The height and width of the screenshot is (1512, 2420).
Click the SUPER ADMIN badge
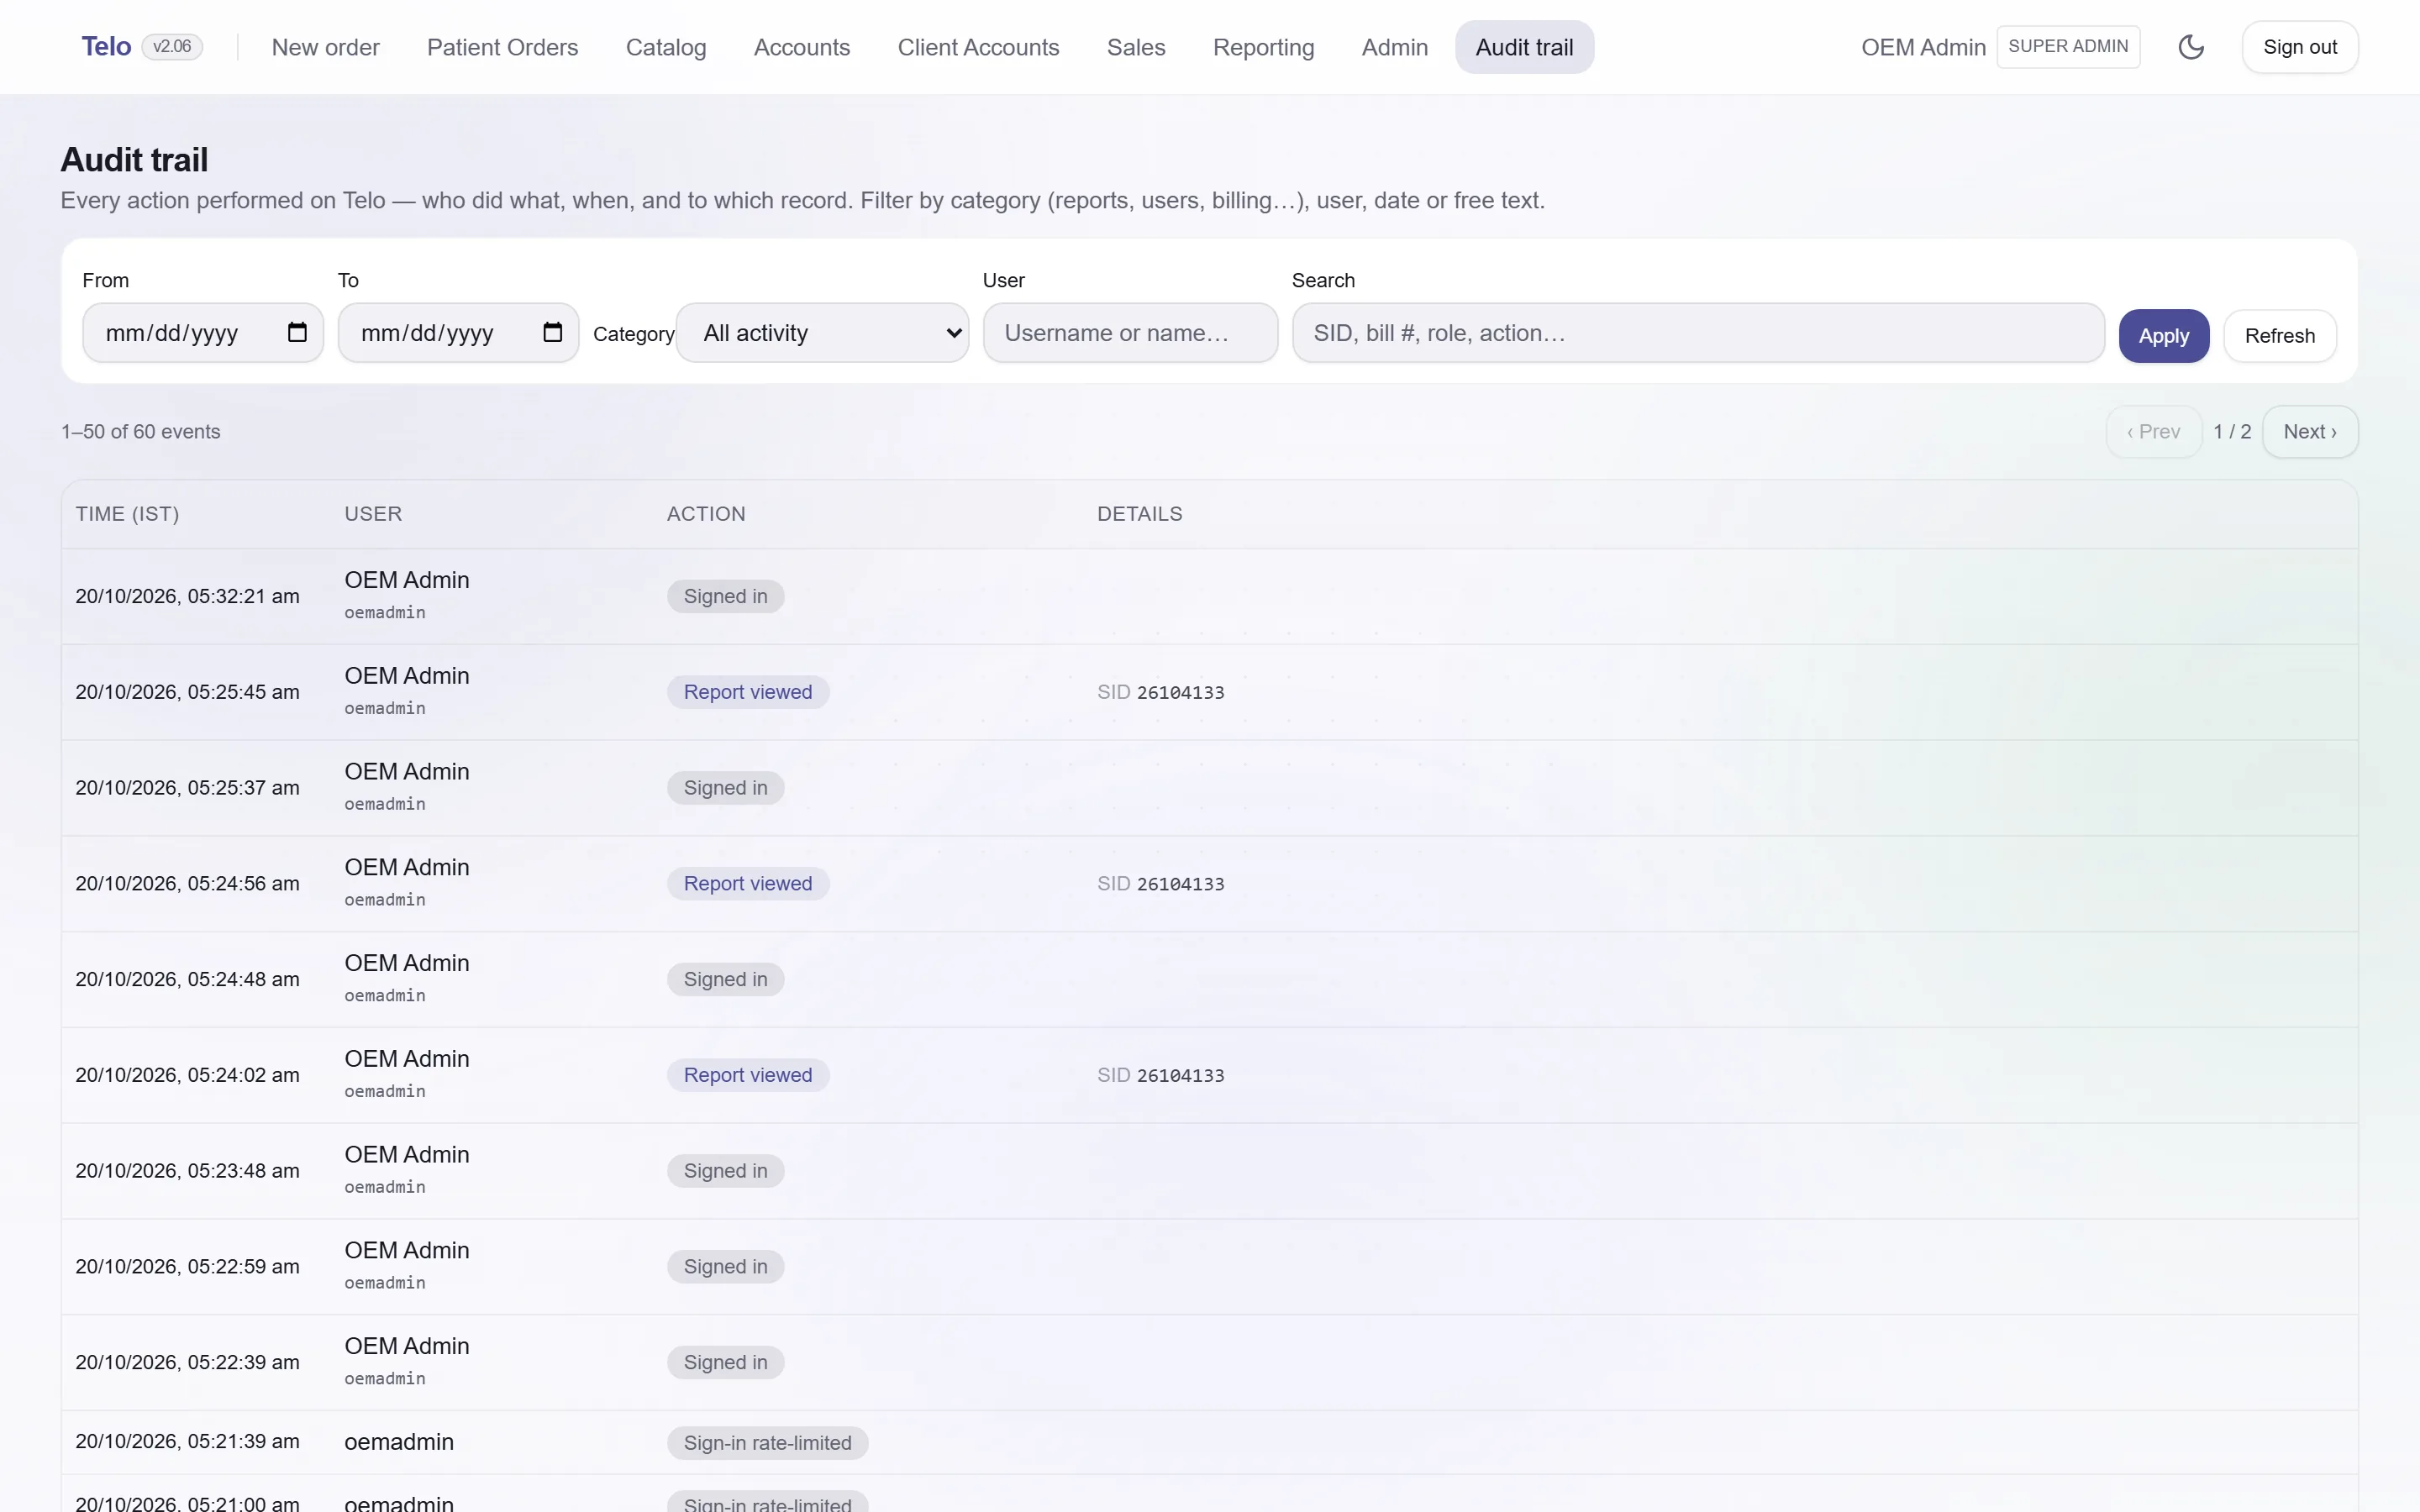tap(2068, 47)
